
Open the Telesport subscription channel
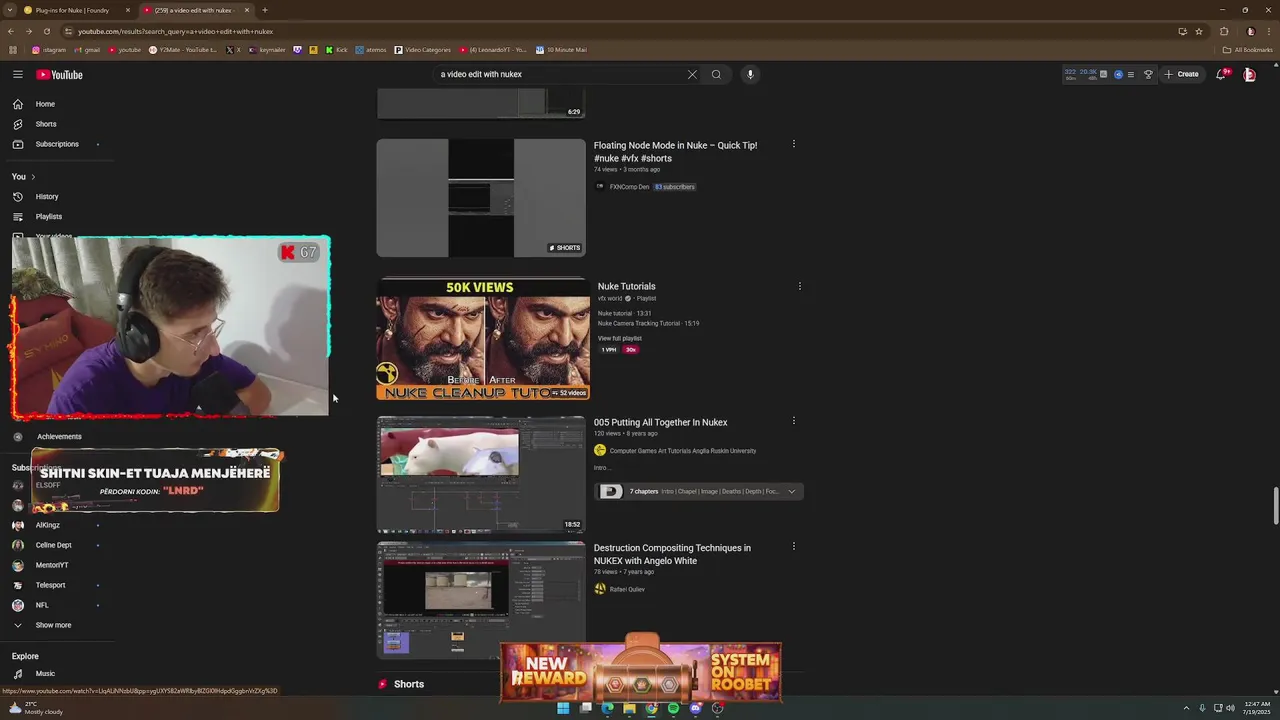point(50,585)
